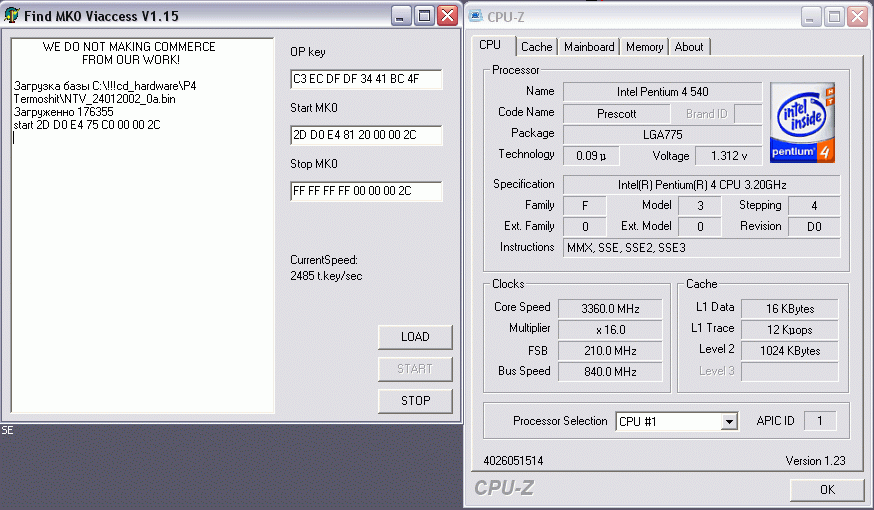Click the log line start 2D D0 E4 75 C0
Viewport: 874px width, 510px height.
[87, 125]
